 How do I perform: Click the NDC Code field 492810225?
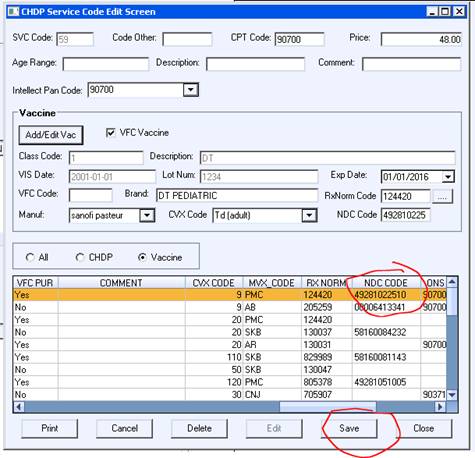pos(406,215)
